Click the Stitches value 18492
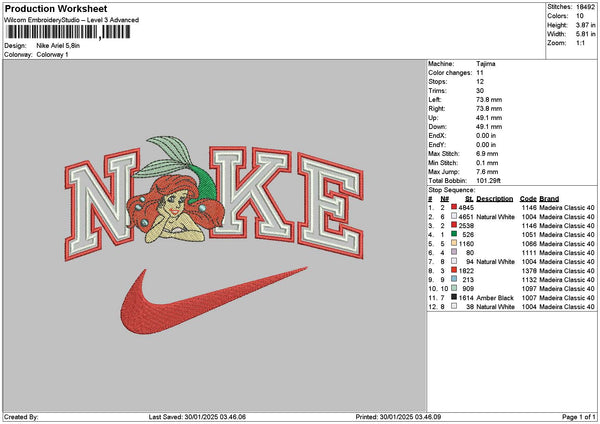The height and width of the screenshot is (424, 600). [x=585, y=7]
